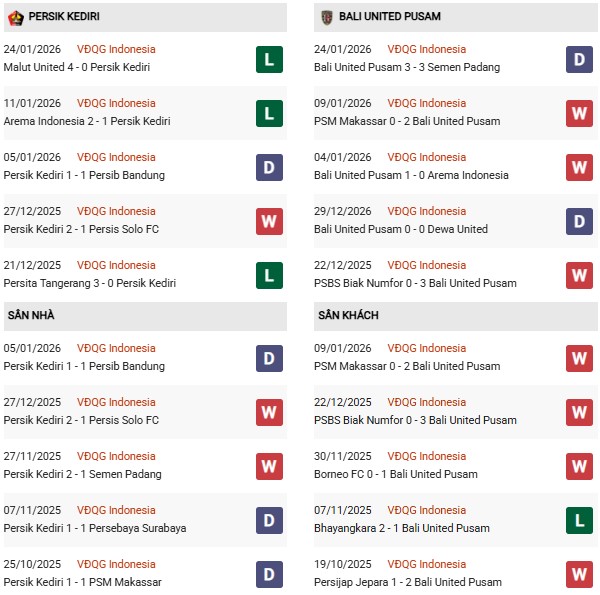Screen dimensions: 600x595
Task: Click the Persik Kediri team logo
Action: (15, 17)
